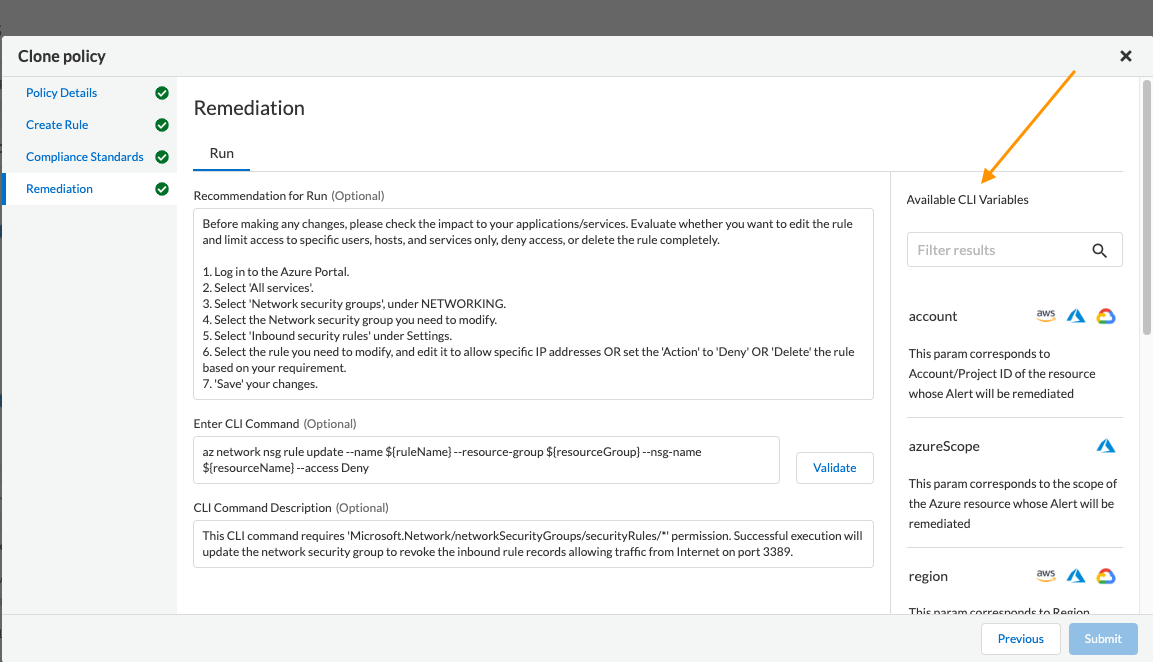Go to the Create Rule step

[57, 125]
